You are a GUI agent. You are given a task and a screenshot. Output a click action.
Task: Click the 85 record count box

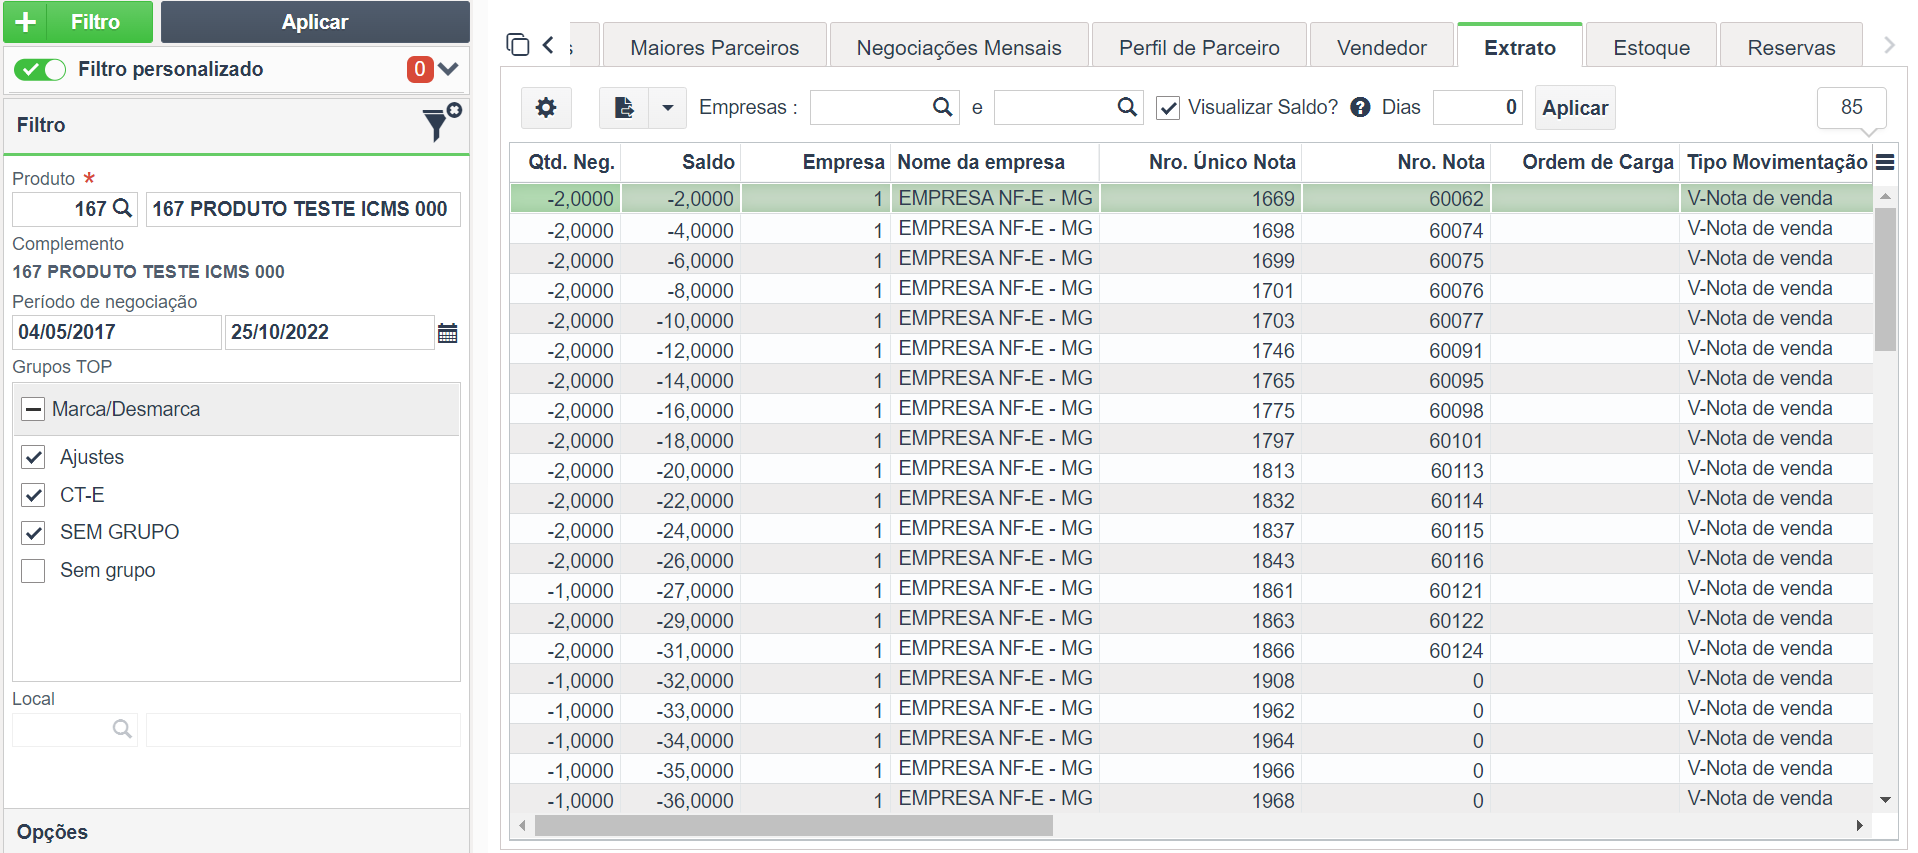pyautogui.click(x=1851, y=107)
